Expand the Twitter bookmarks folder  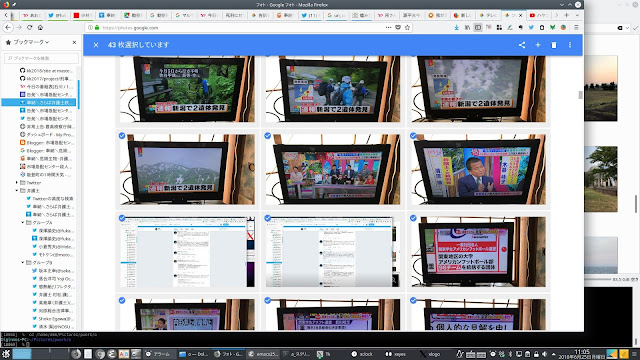coord(17,182)
